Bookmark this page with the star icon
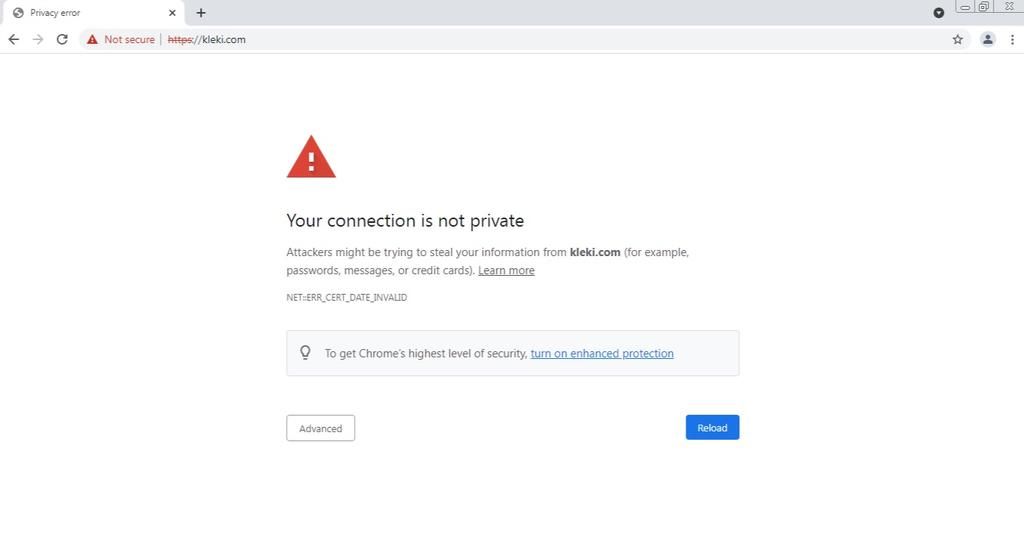 (958, 39)
